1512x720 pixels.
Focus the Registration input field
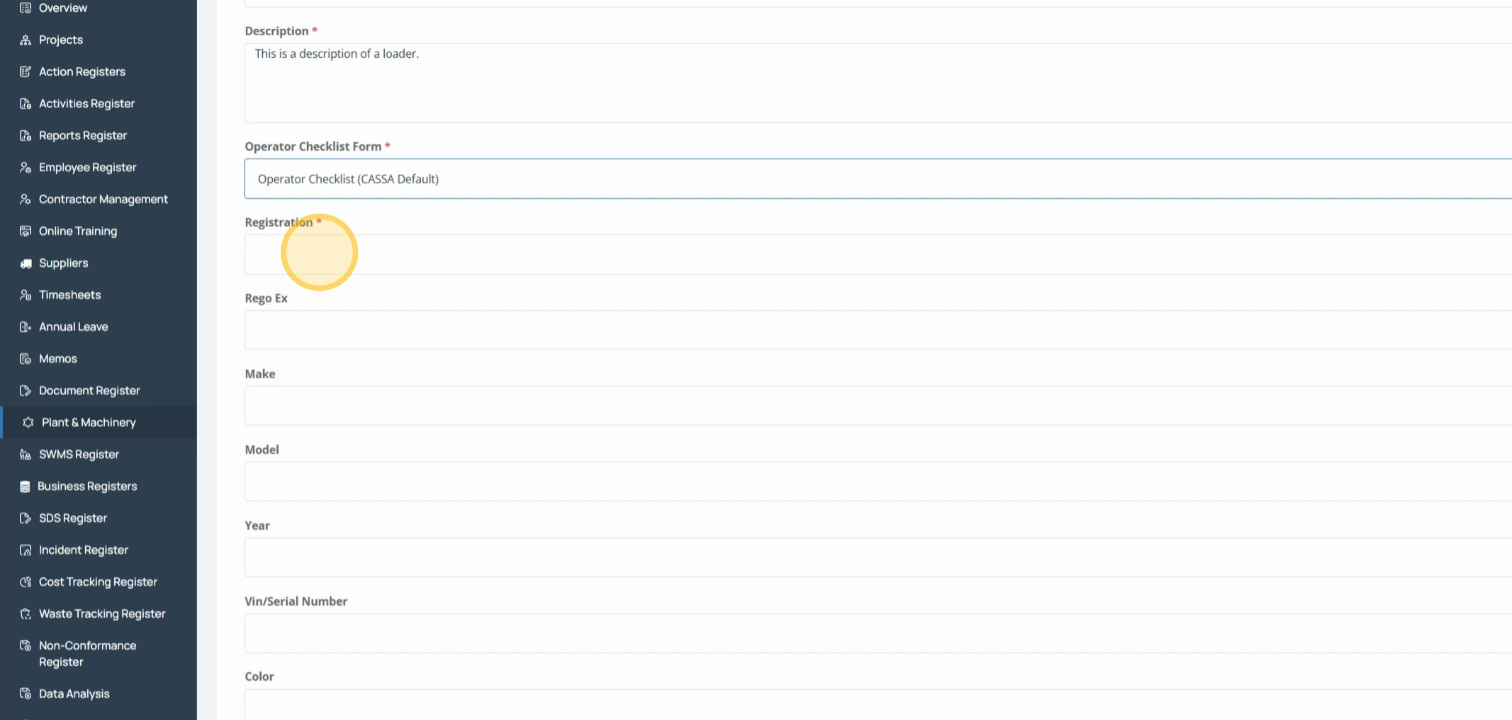coord(878,255)
